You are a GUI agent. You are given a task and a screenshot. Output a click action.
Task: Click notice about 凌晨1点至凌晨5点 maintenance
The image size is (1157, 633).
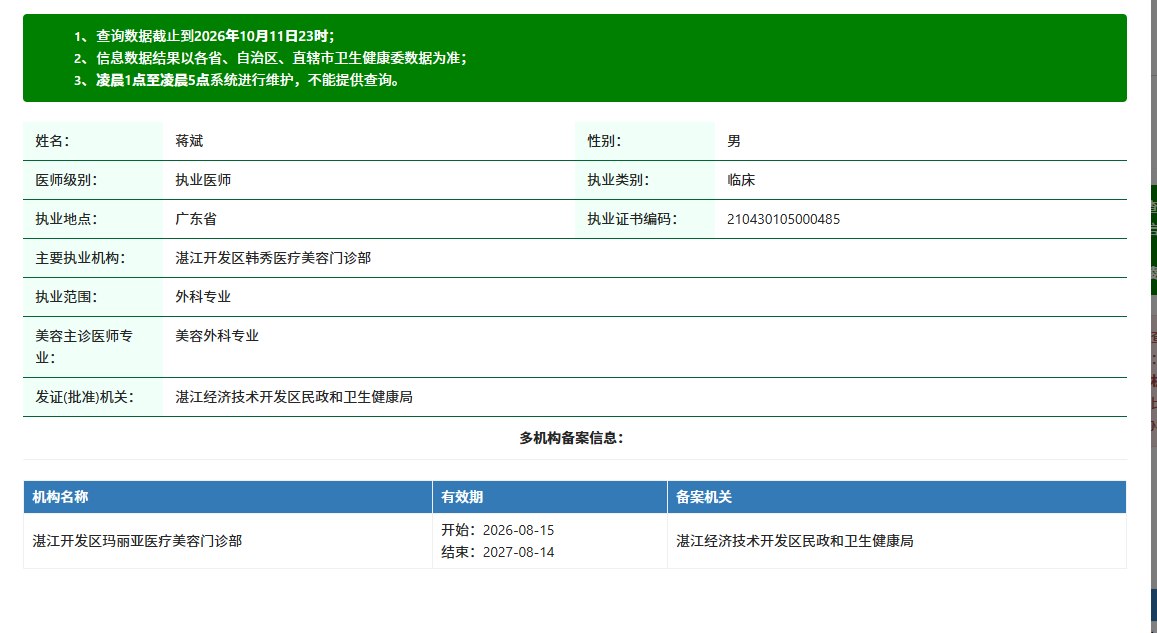point(238,80)
